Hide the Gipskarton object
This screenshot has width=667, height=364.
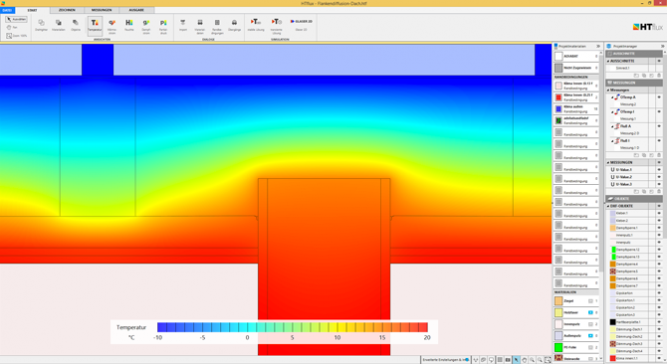pyautogui.click(x=659, y=293)
